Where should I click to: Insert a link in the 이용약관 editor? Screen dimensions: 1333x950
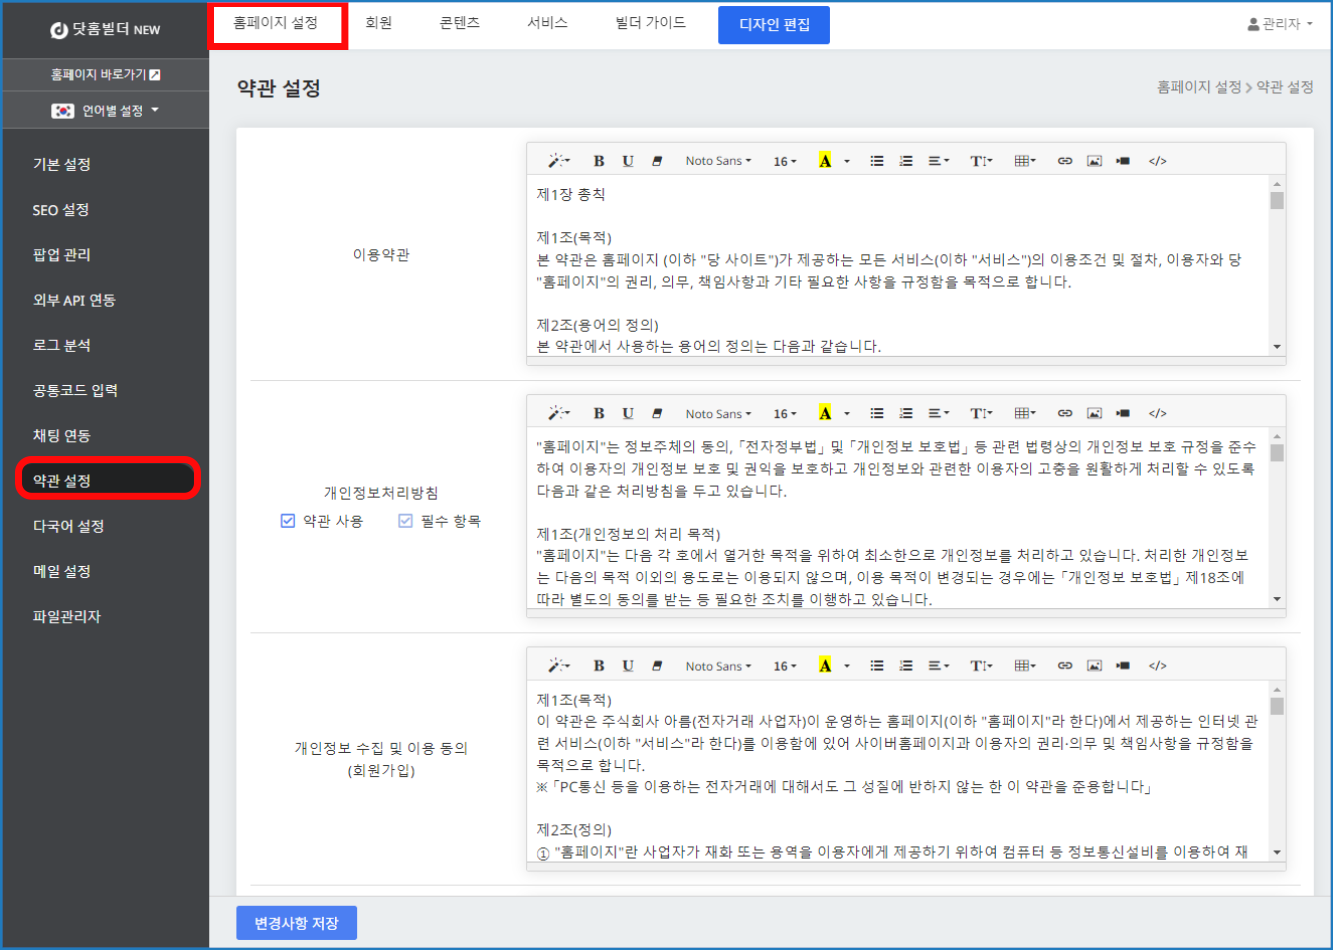click(x=1065, y=161)
